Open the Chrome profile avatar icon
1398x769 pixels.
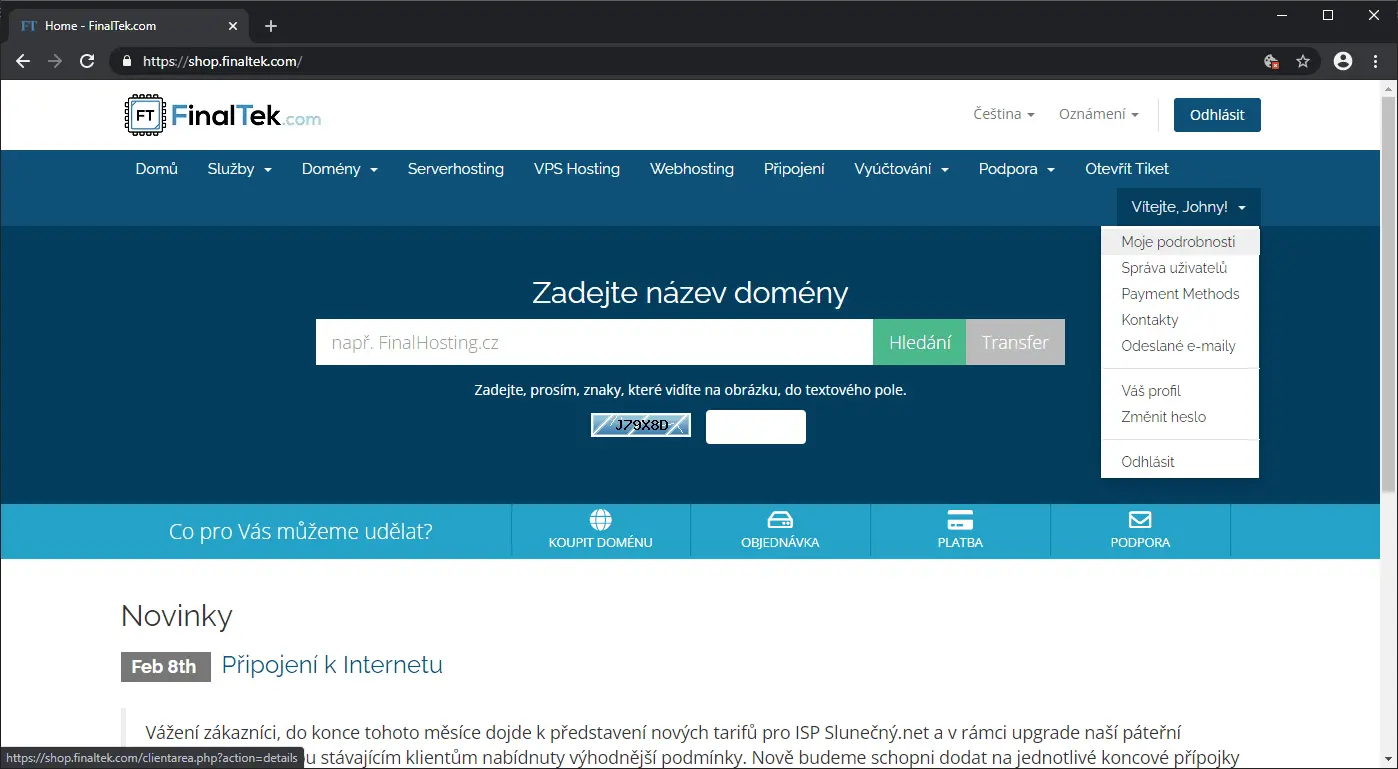[x=1343, y=61]
